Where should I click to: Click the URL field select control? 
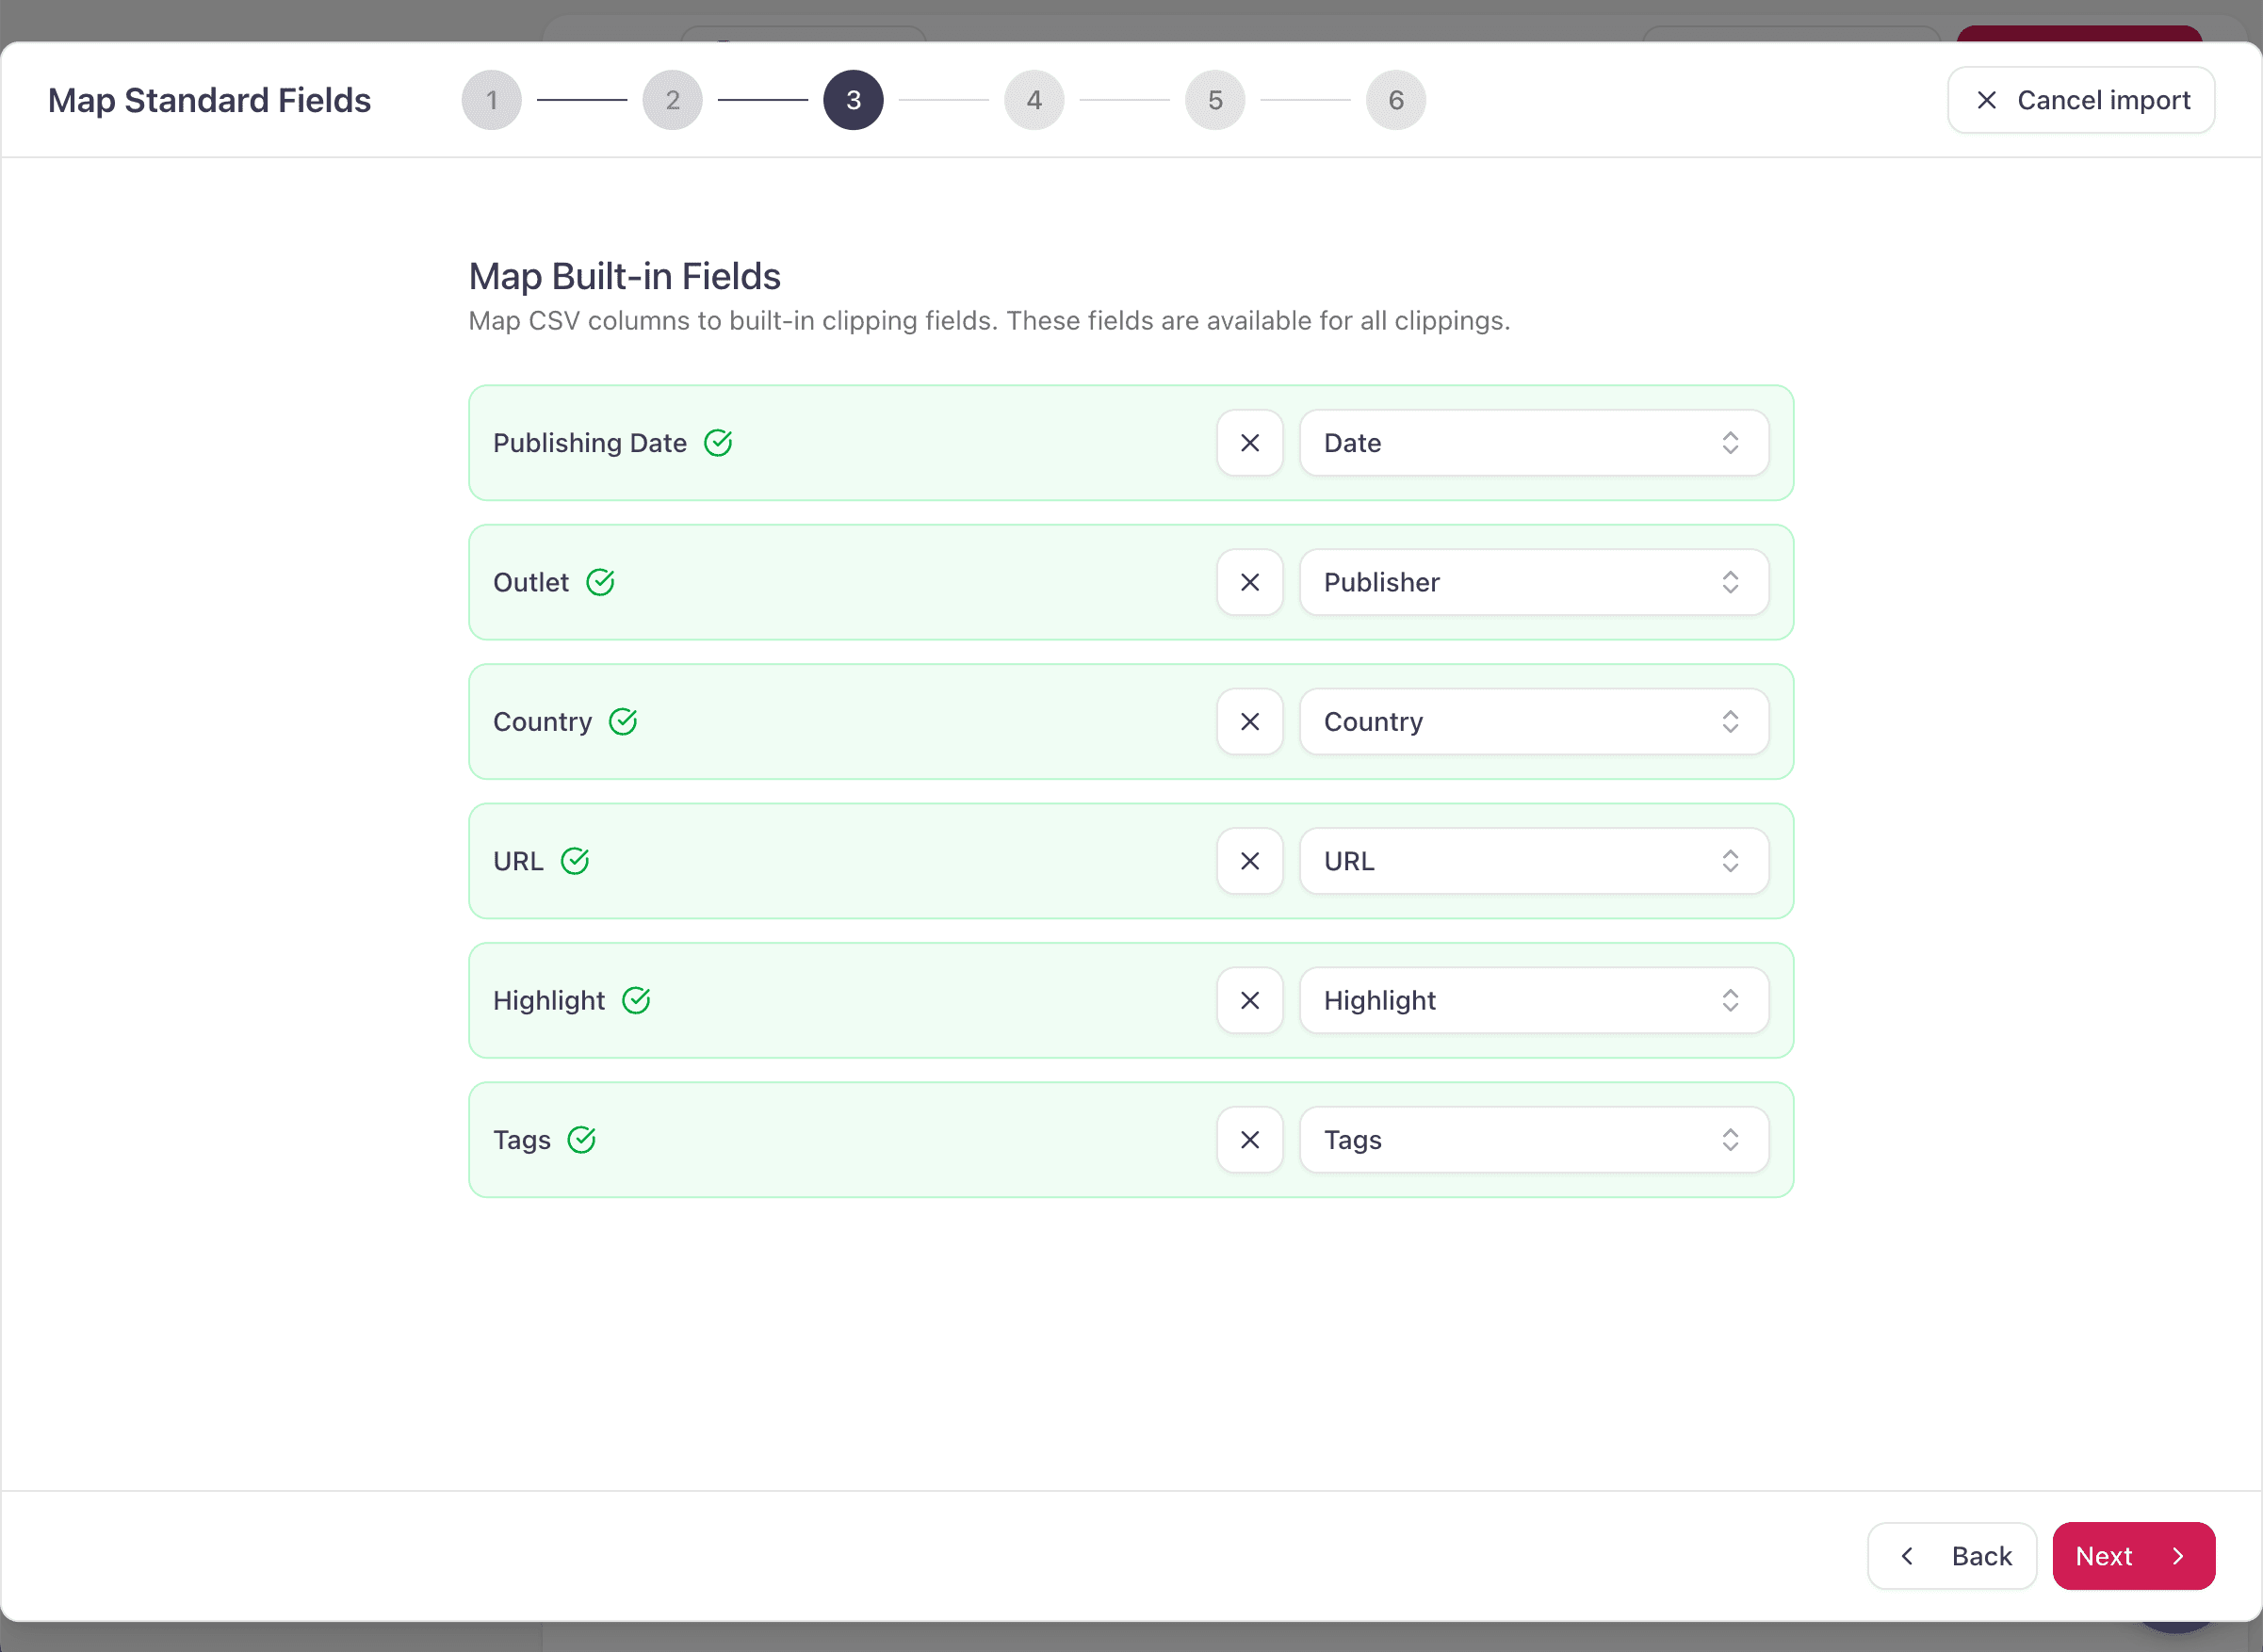[1533, 860]
